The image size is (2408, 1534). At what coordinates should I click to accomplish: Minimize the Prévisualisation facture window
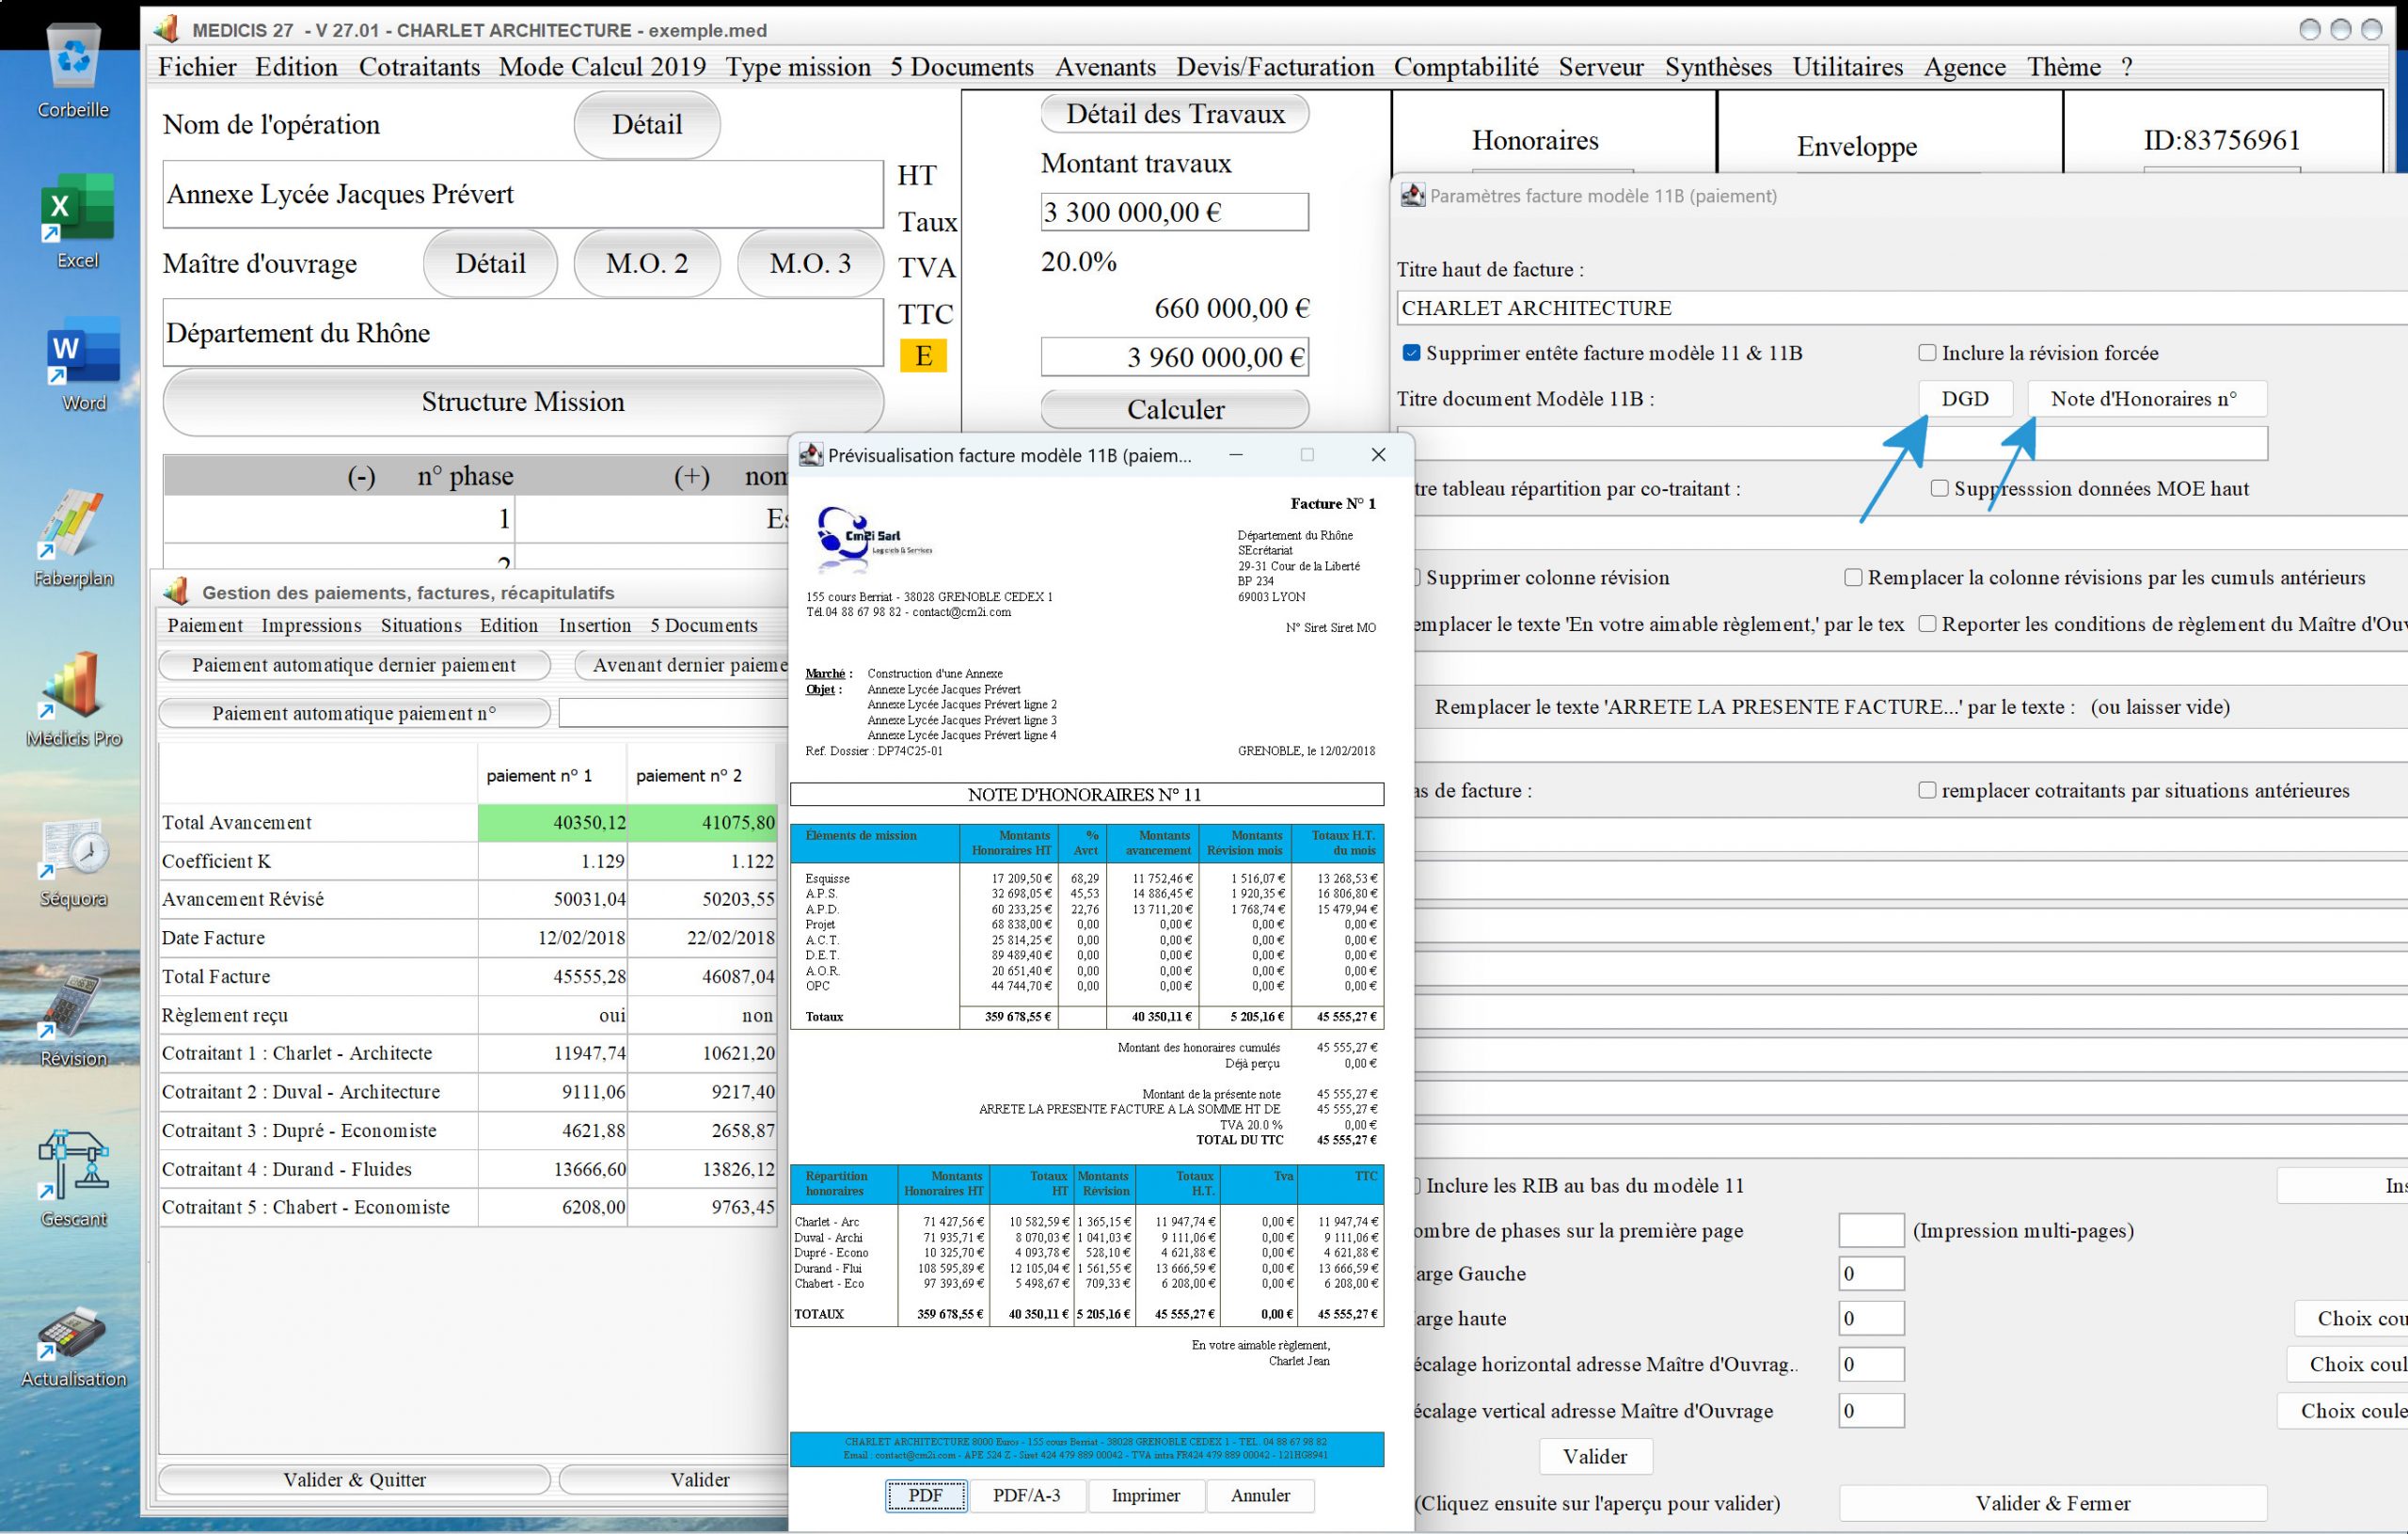[1236, 455]
